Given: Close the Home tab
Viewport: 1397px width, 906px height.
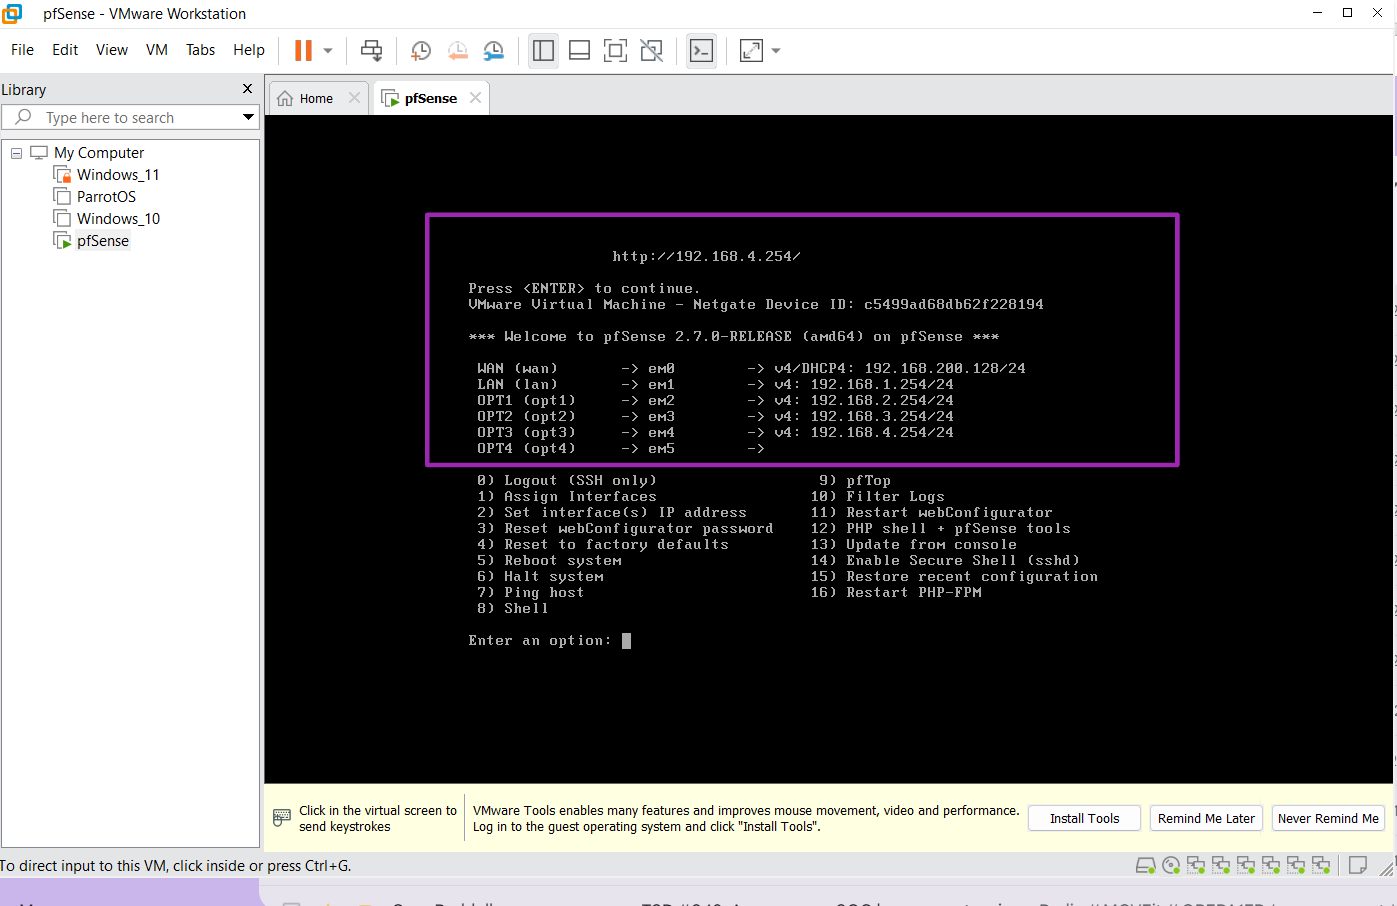Looking at the screenshot, I should (x=354, y=97).
